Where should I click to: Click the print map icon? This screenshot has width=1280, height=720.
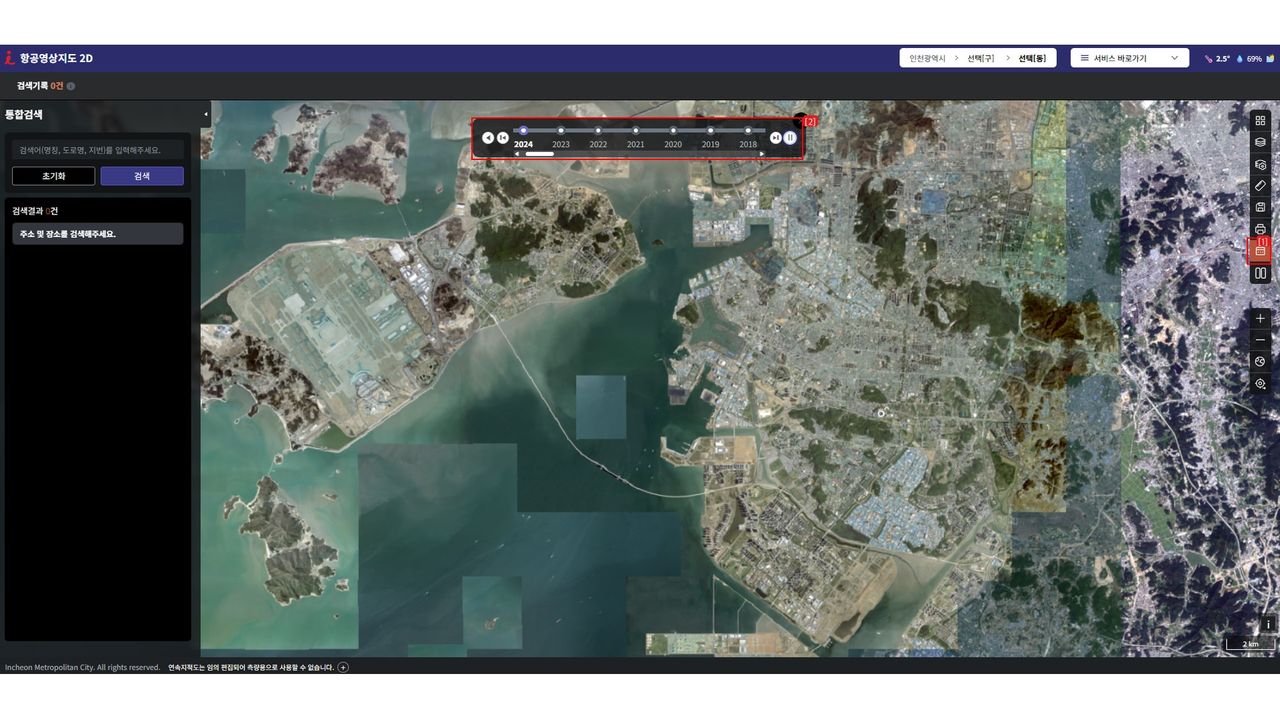[x=1260, y=229]
